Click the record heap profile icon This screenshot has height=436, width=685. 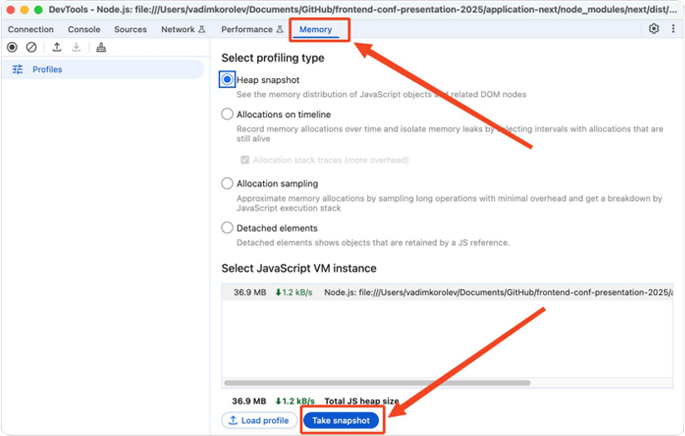tap(12, 47)
